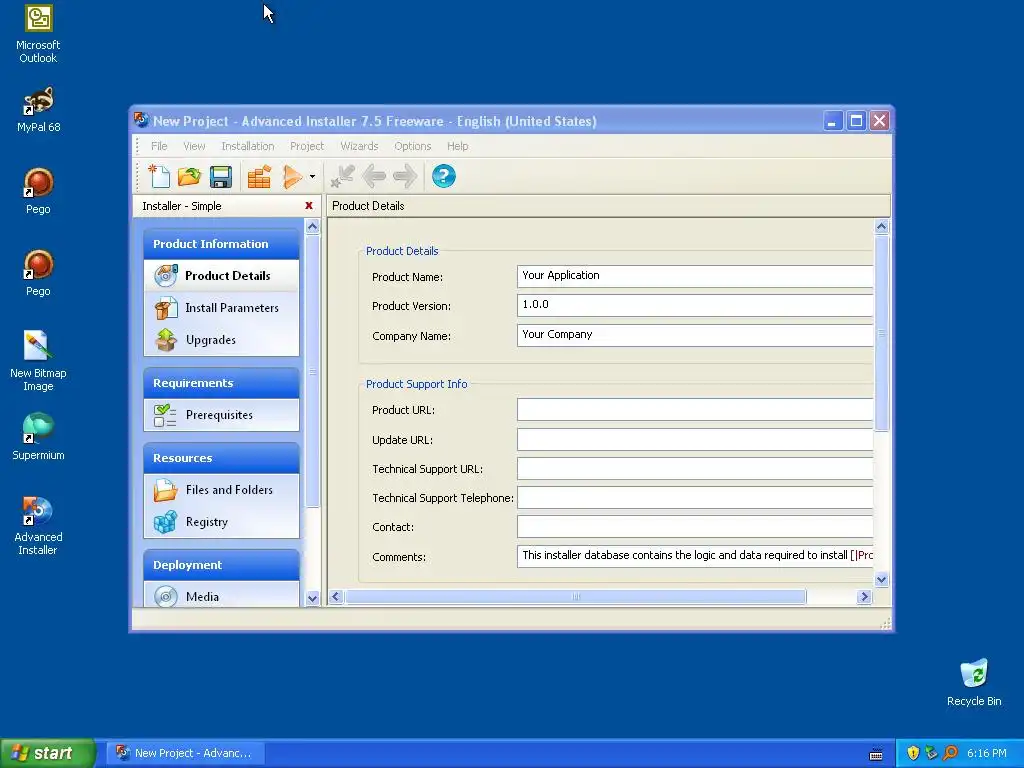
Task: Open the Options menu
Action: point(413,146)
